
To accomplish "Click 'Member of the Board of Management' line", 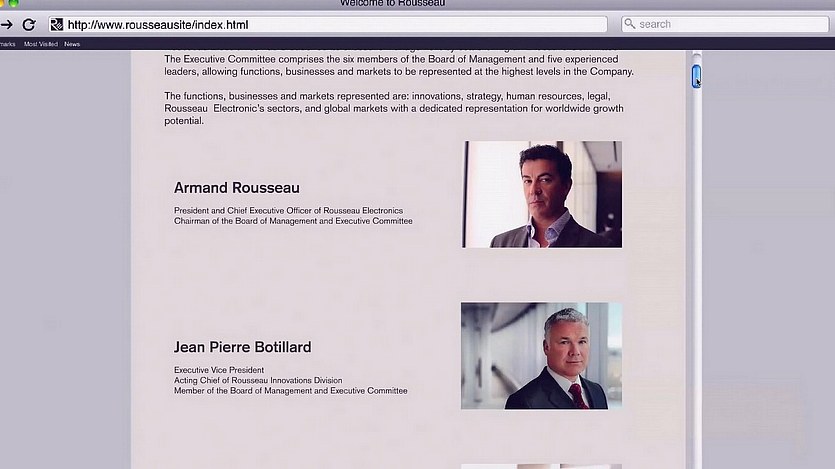I will click(x=290, y=391).
